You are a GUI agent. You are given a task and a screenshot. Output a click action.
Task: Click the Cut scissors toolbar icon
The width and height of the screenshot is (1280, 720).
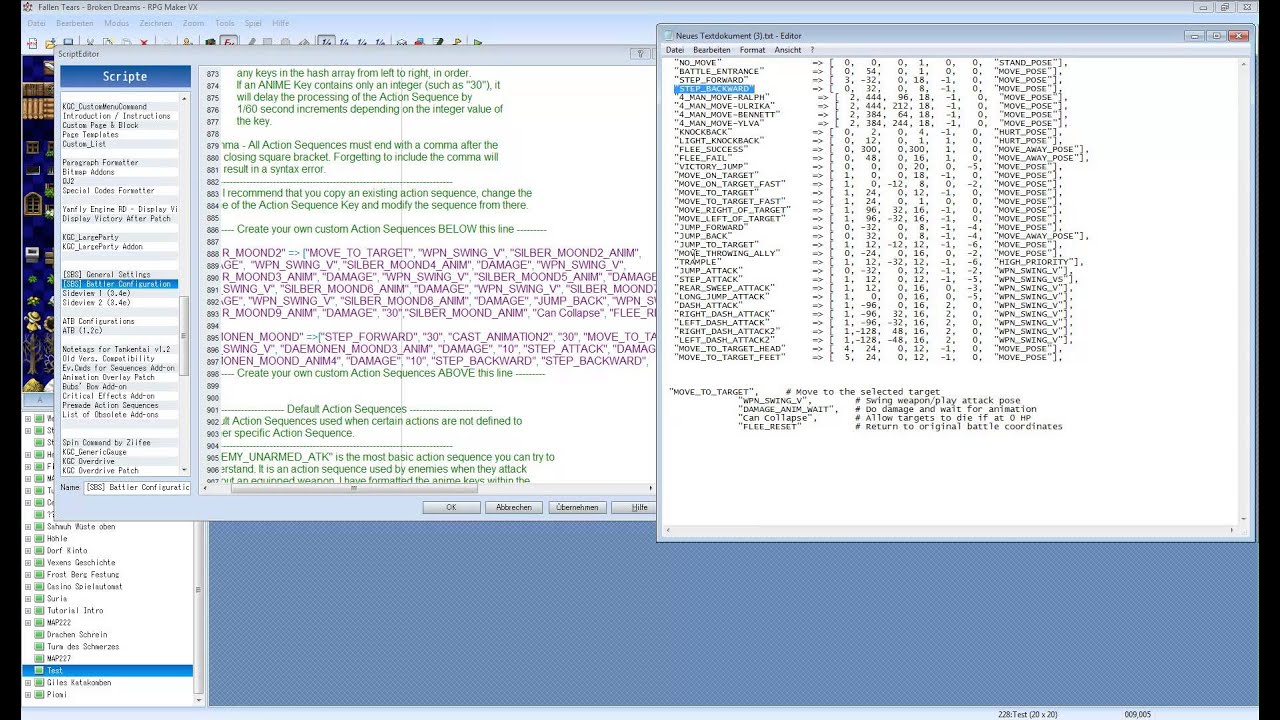pyautogui.click(x=90, y=43)
